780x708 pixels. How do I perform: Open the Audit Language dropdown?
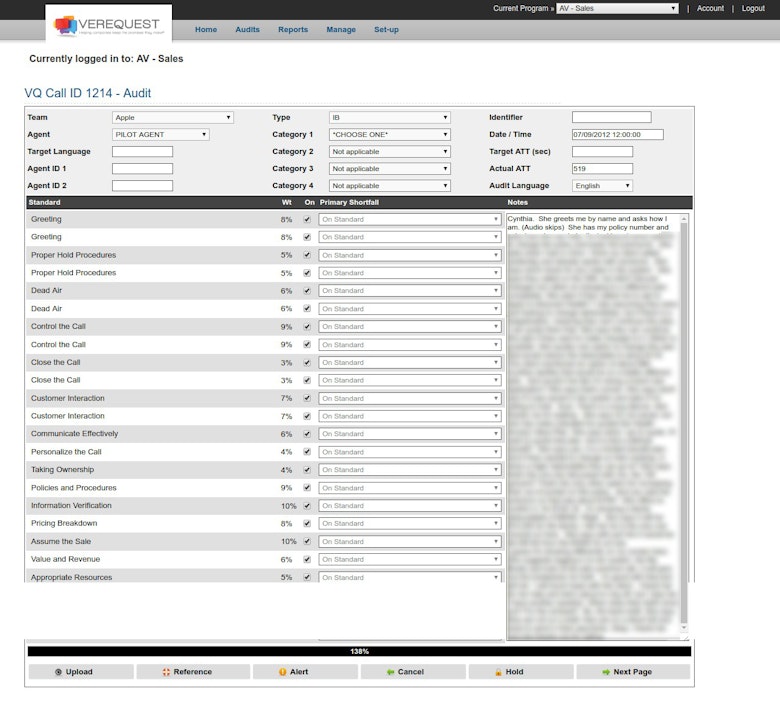click(x=602, y=186)
